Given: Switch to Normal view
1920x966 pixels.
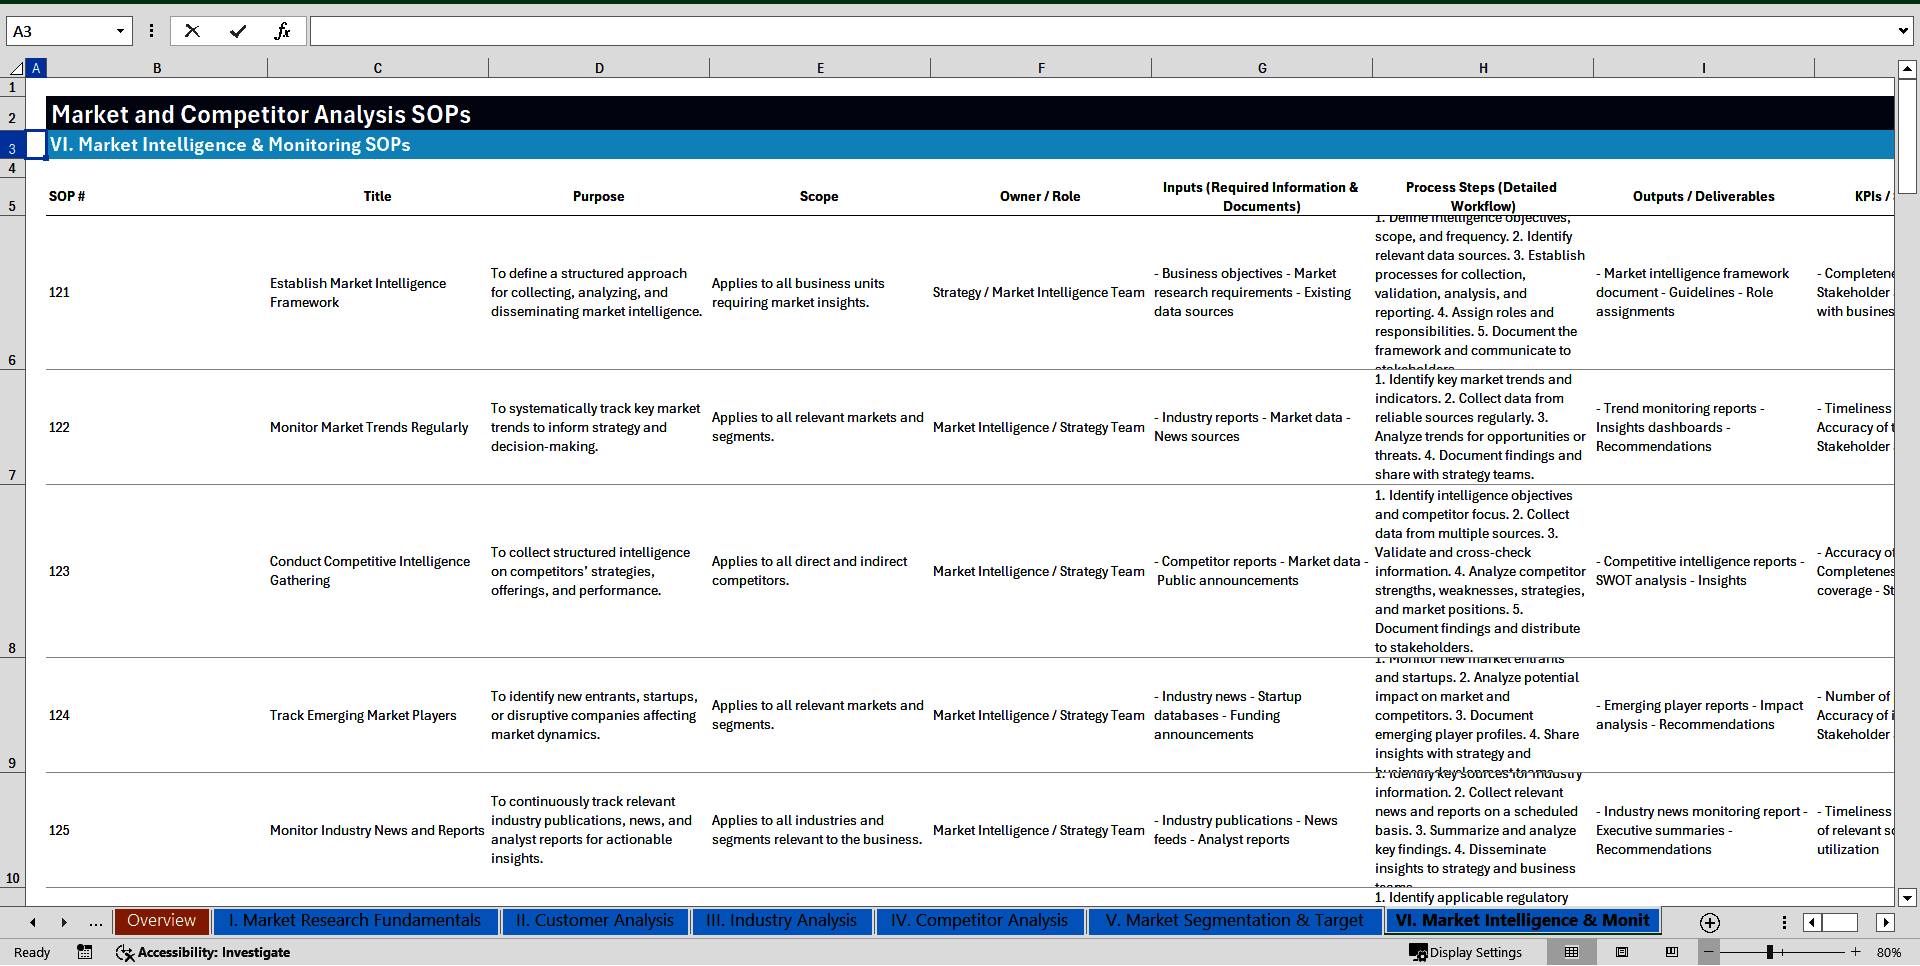Looking at the screenshot, I should pos(1571,952).
